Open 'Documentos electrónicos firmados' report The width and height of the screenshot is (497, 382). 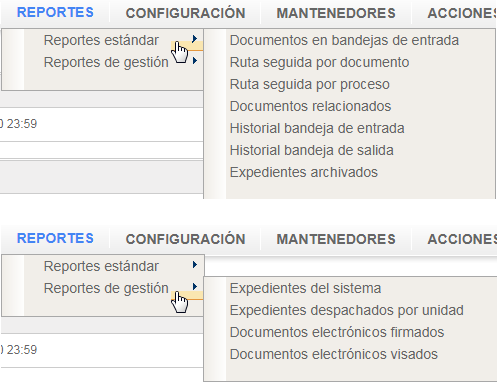point(337,332)
